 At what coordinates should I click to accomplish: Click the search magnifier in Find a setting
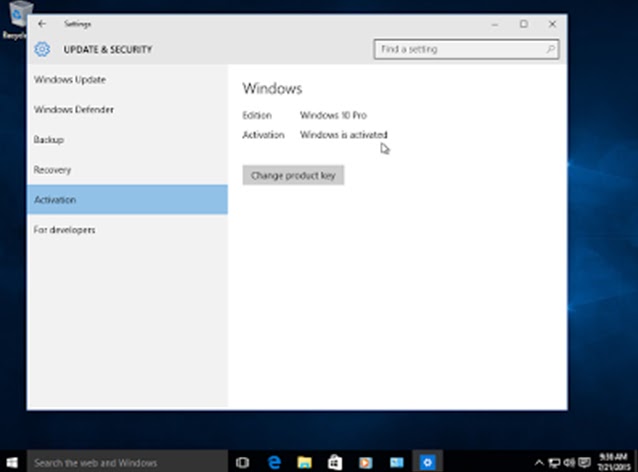(x=550, y=49)
